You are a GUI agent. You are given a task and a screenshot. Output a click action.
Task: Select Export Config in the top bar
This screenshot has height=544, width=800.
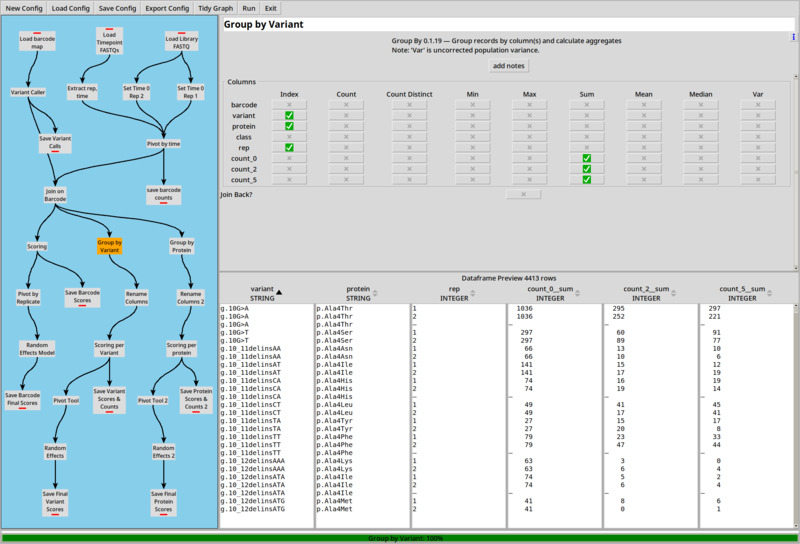tap(167, 8)
